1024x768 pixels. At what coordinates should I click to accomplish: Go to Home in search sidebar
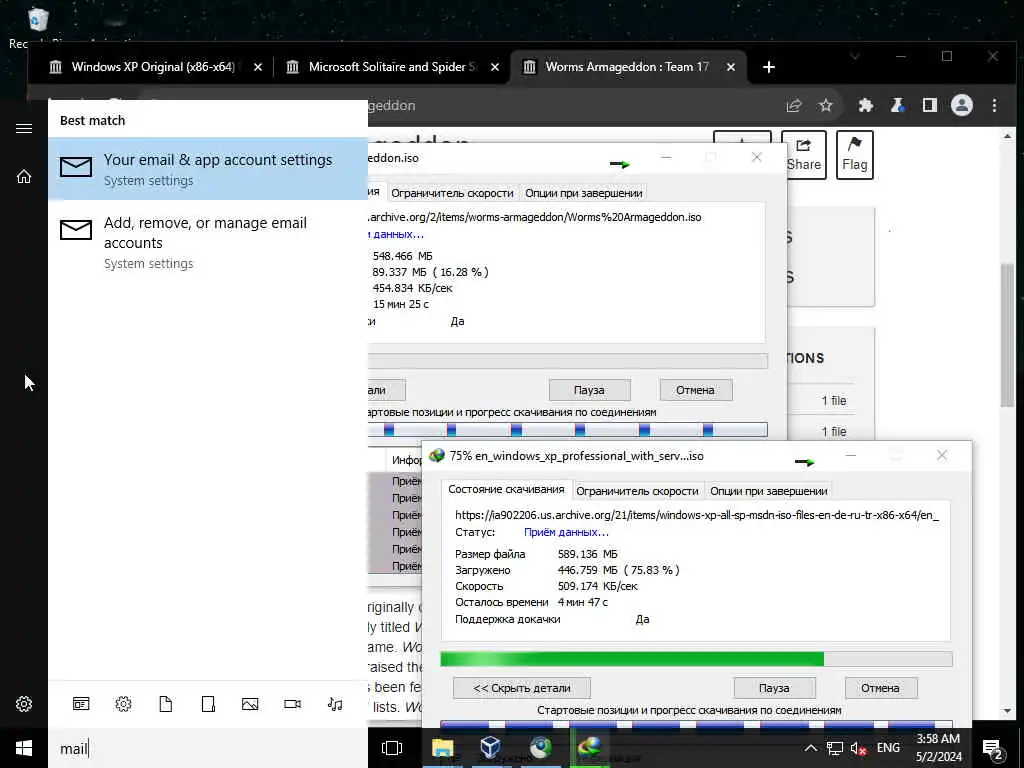click(x=24, y=176)
